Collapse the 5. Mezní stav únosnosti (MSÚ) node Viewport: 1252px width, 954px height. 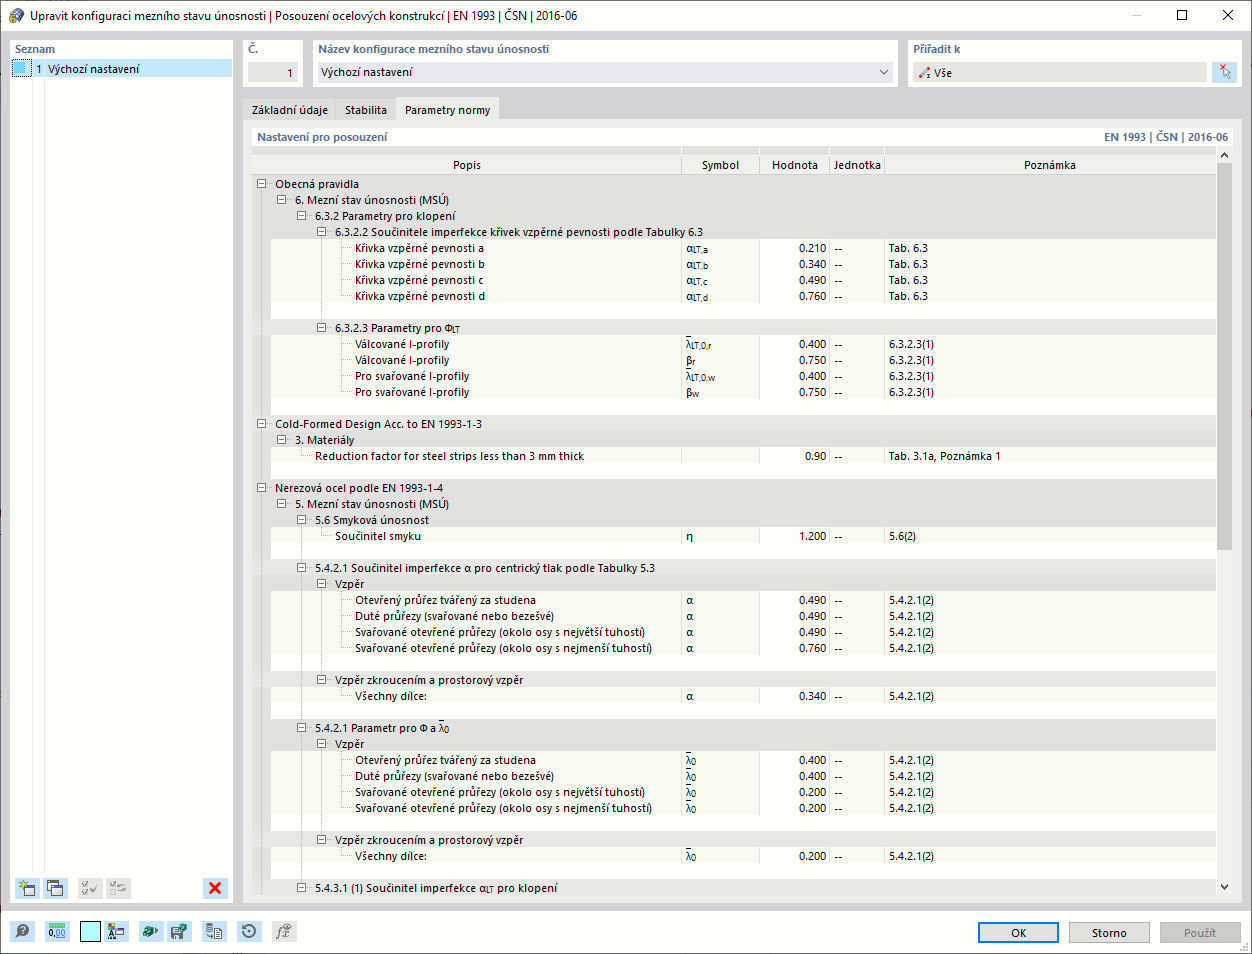(282, 504)
